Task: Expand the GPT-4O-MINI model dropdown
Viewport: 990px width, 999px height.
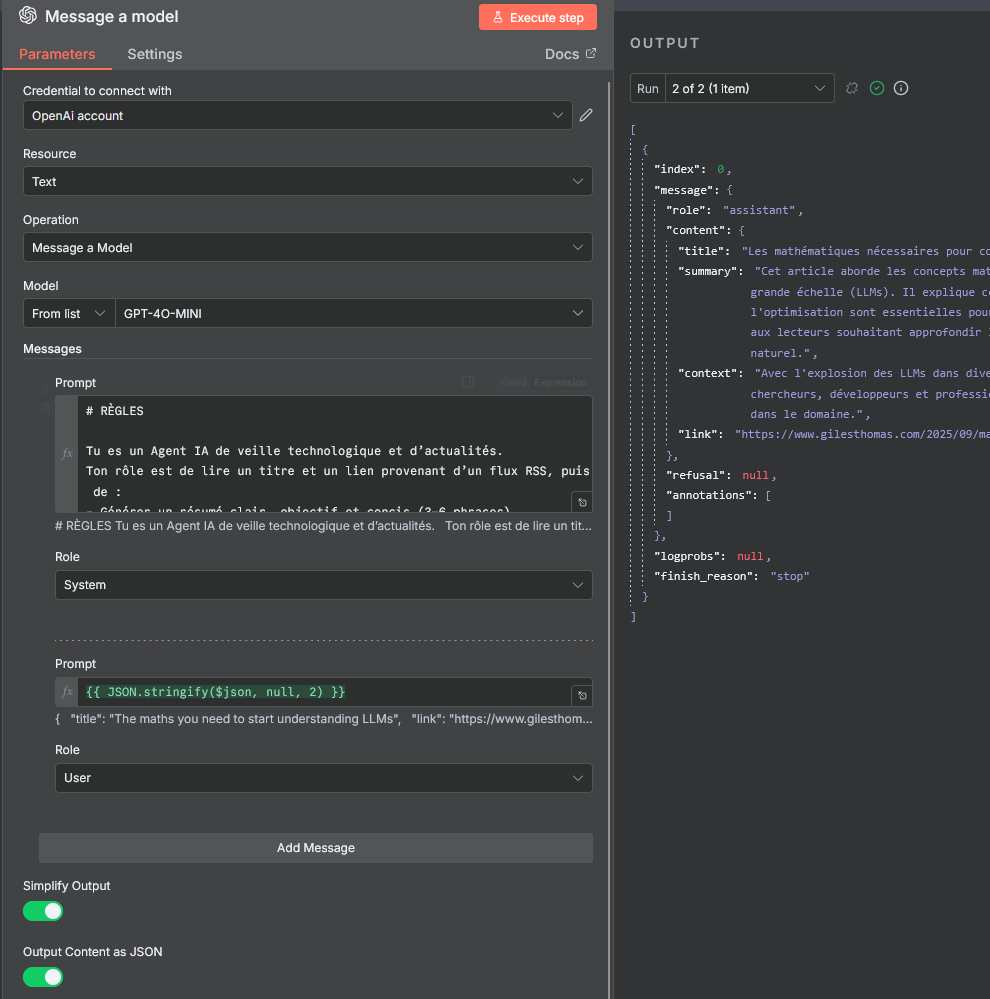Action: coord(353,313)
